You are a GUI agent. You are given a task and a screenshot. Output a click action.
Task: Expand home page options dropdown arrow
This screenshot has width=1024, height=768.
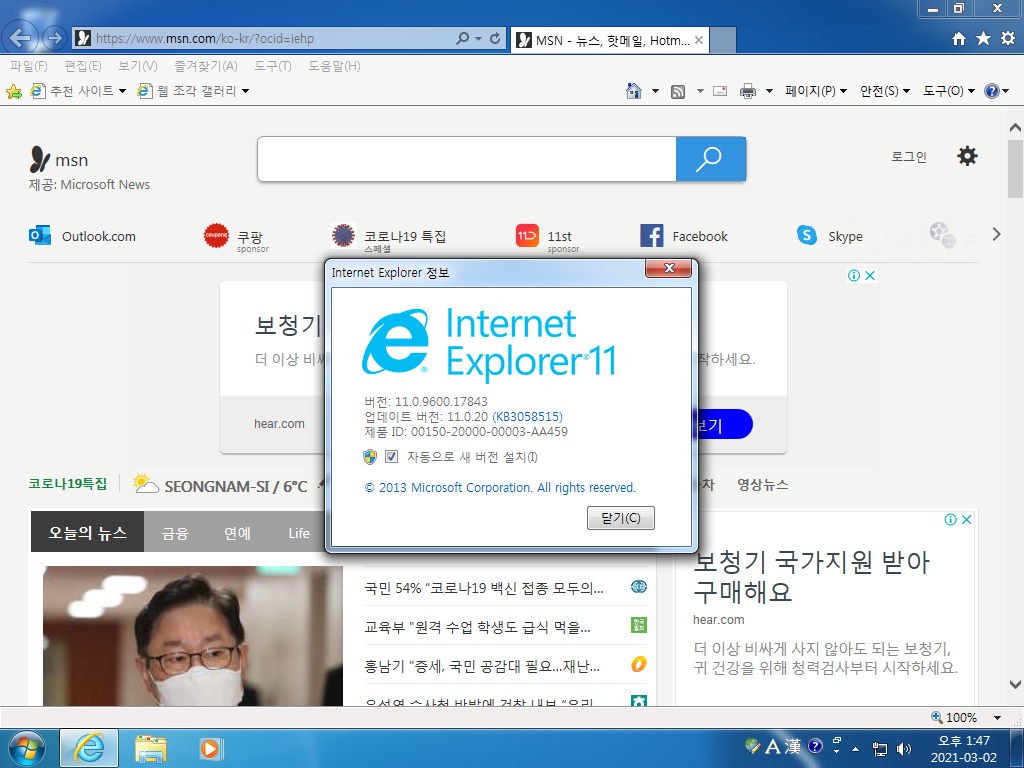(655, 91)
